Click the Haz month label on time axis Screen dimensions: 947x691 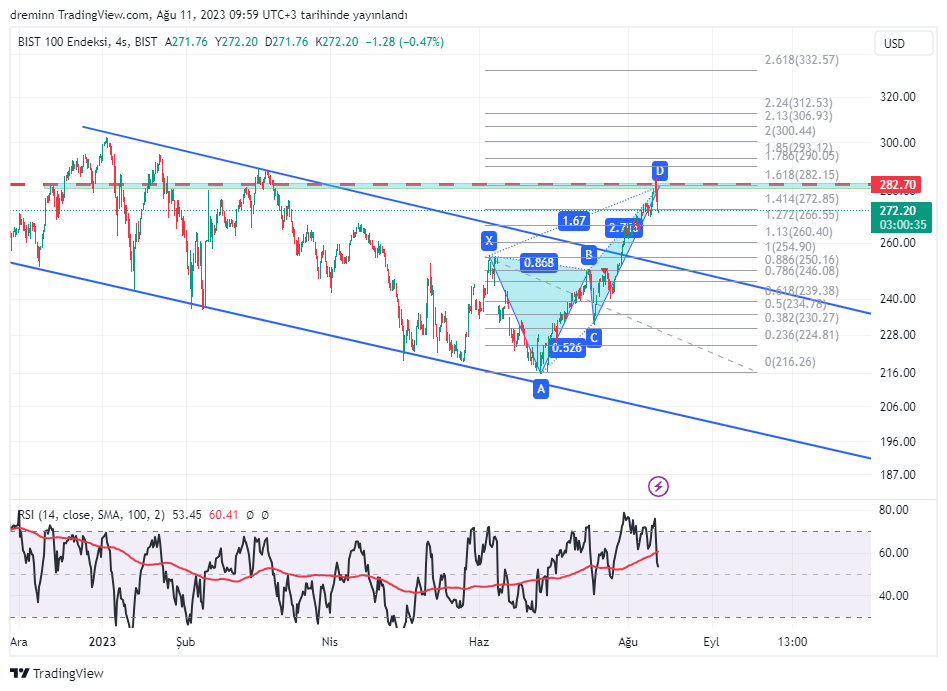479,641
